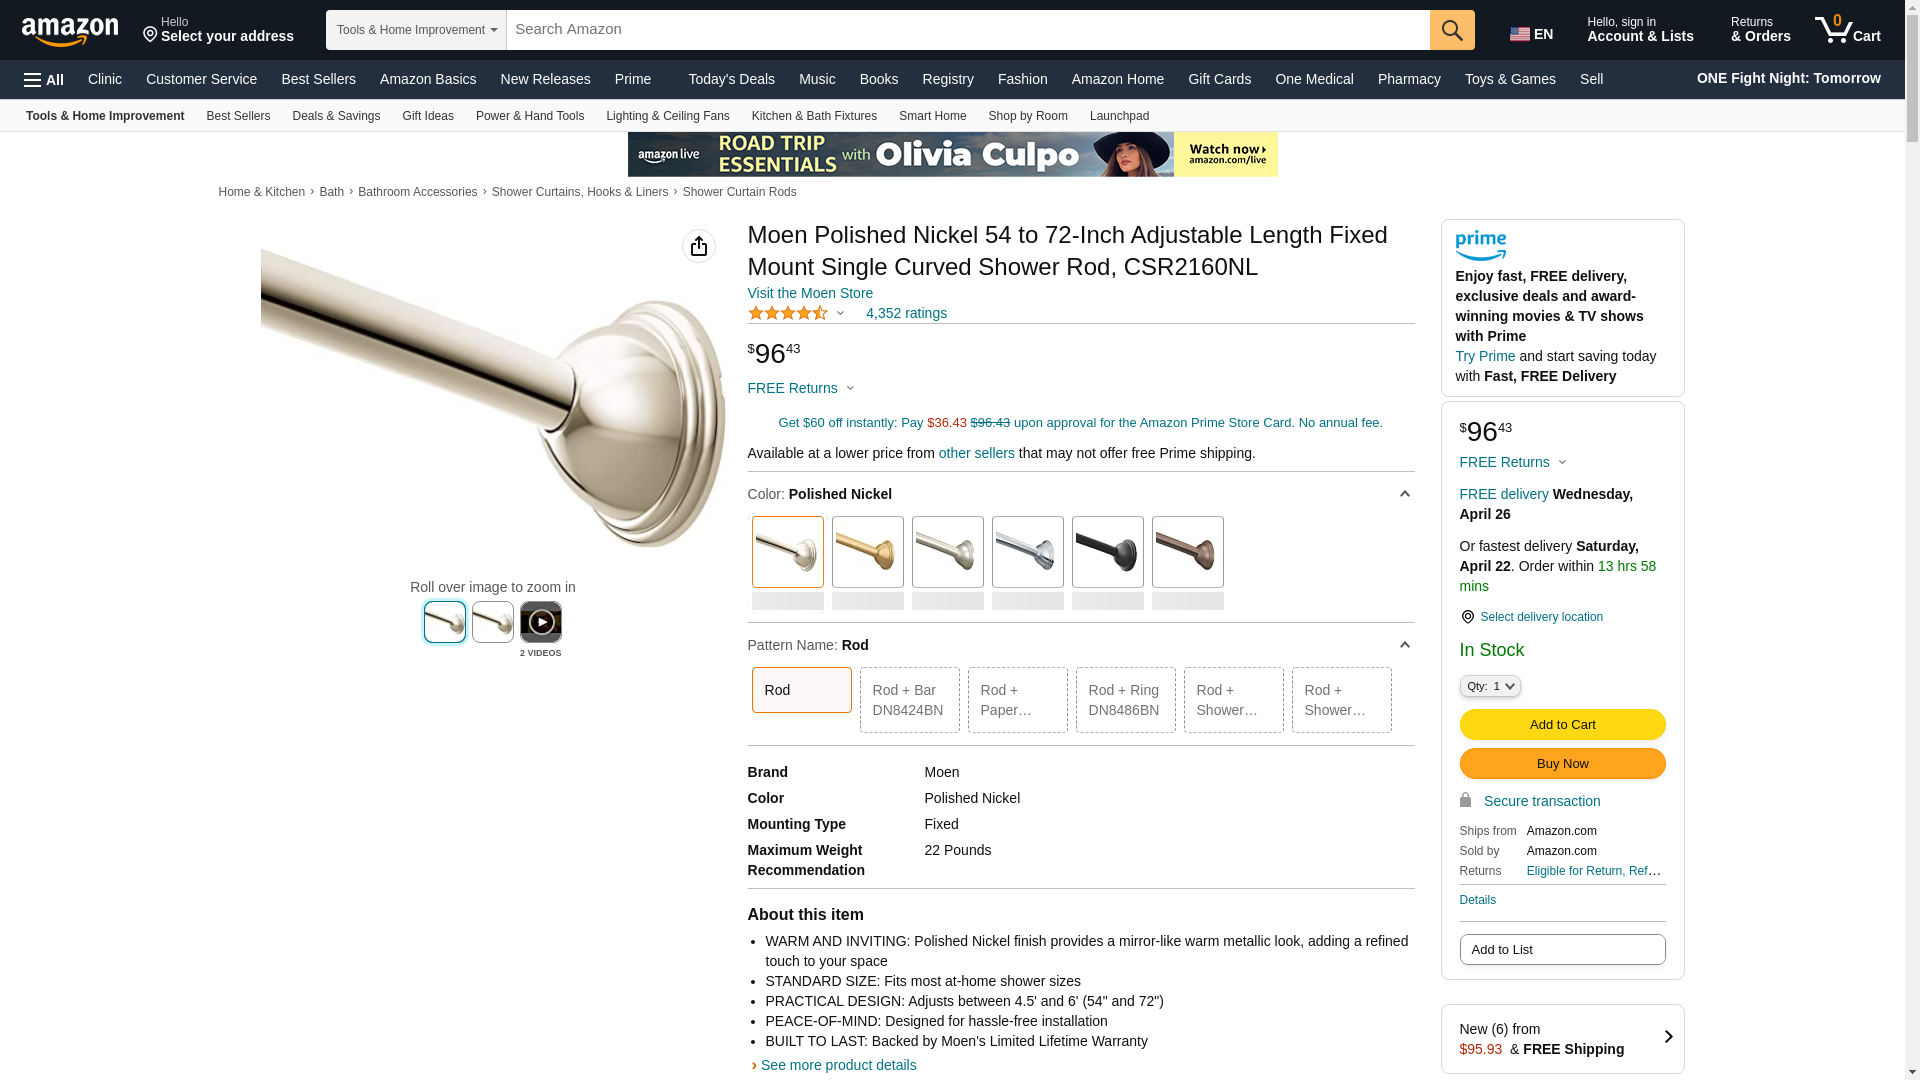Select the gold brass color swatch
Screen dimensions: 1920x1080
pos(868,552)
